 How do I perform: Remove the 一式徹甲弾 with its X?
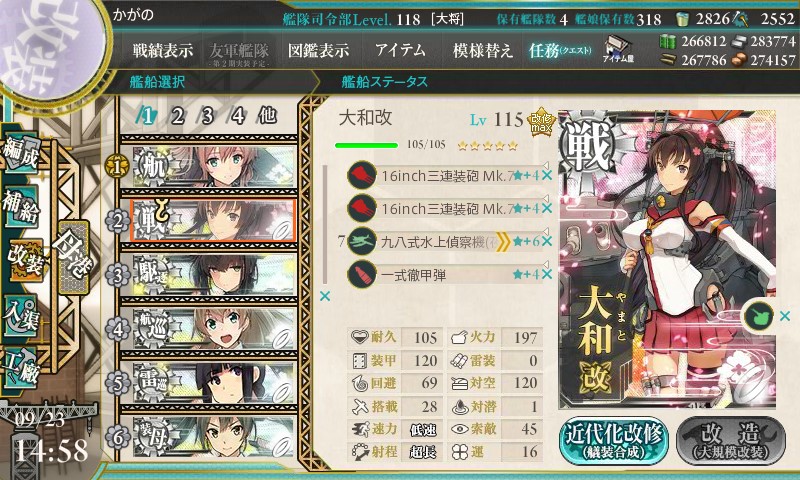(x=547, y=274)
